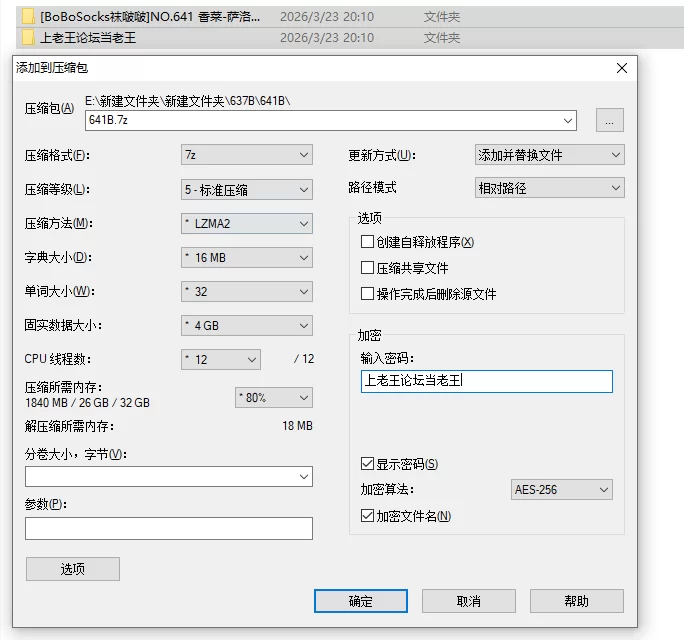Select the 上老王论坛当老王 folder name
This screenshot has height=640, width=684.
(x=88, y=38)
